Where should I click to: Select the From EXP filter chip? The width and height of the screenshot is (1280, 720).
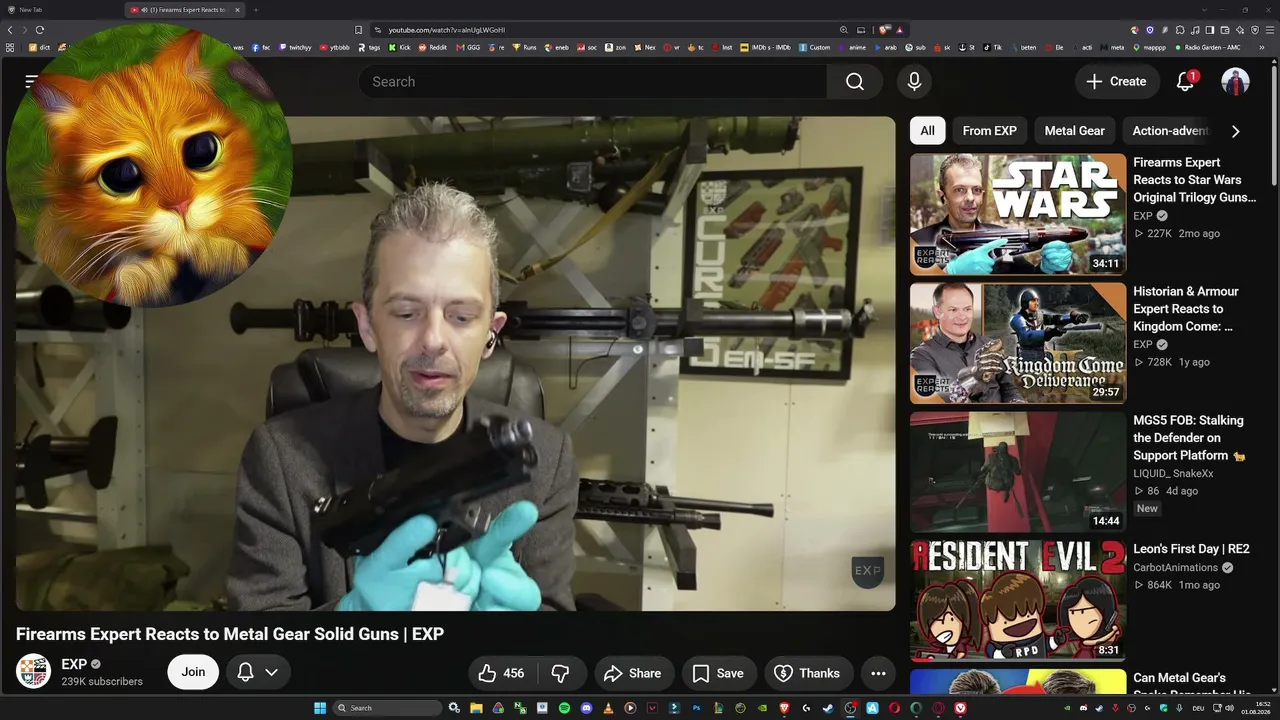click(x=989, y=131)
